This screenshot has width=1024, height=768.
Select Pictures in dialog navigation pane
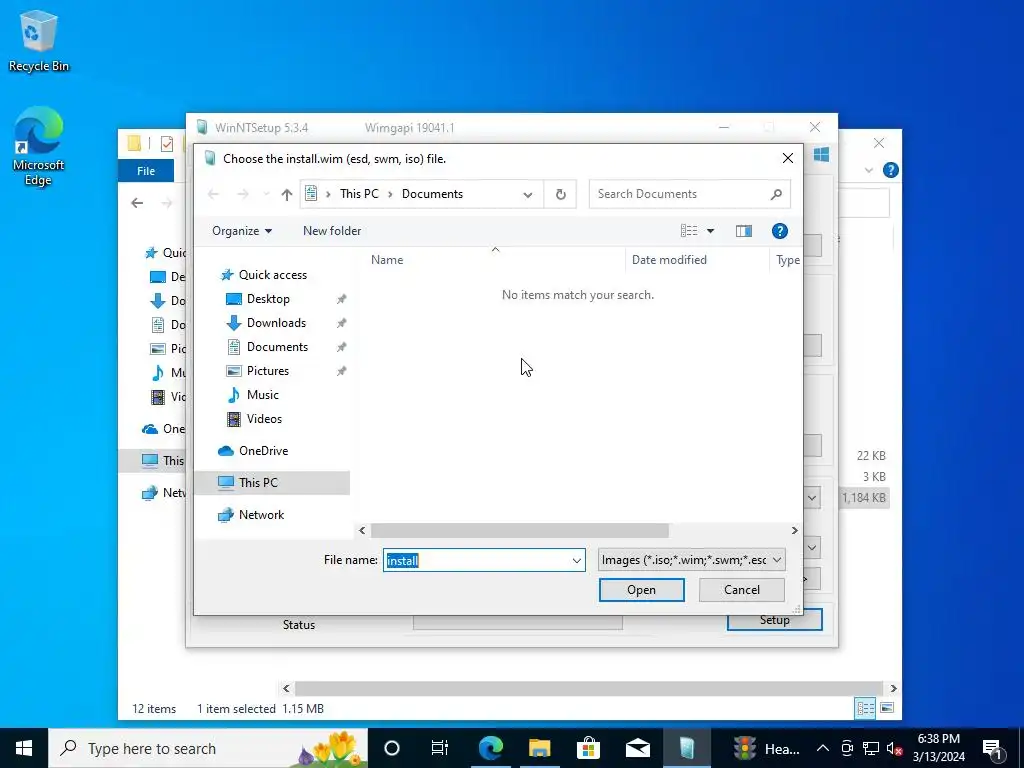click(267, 371)
